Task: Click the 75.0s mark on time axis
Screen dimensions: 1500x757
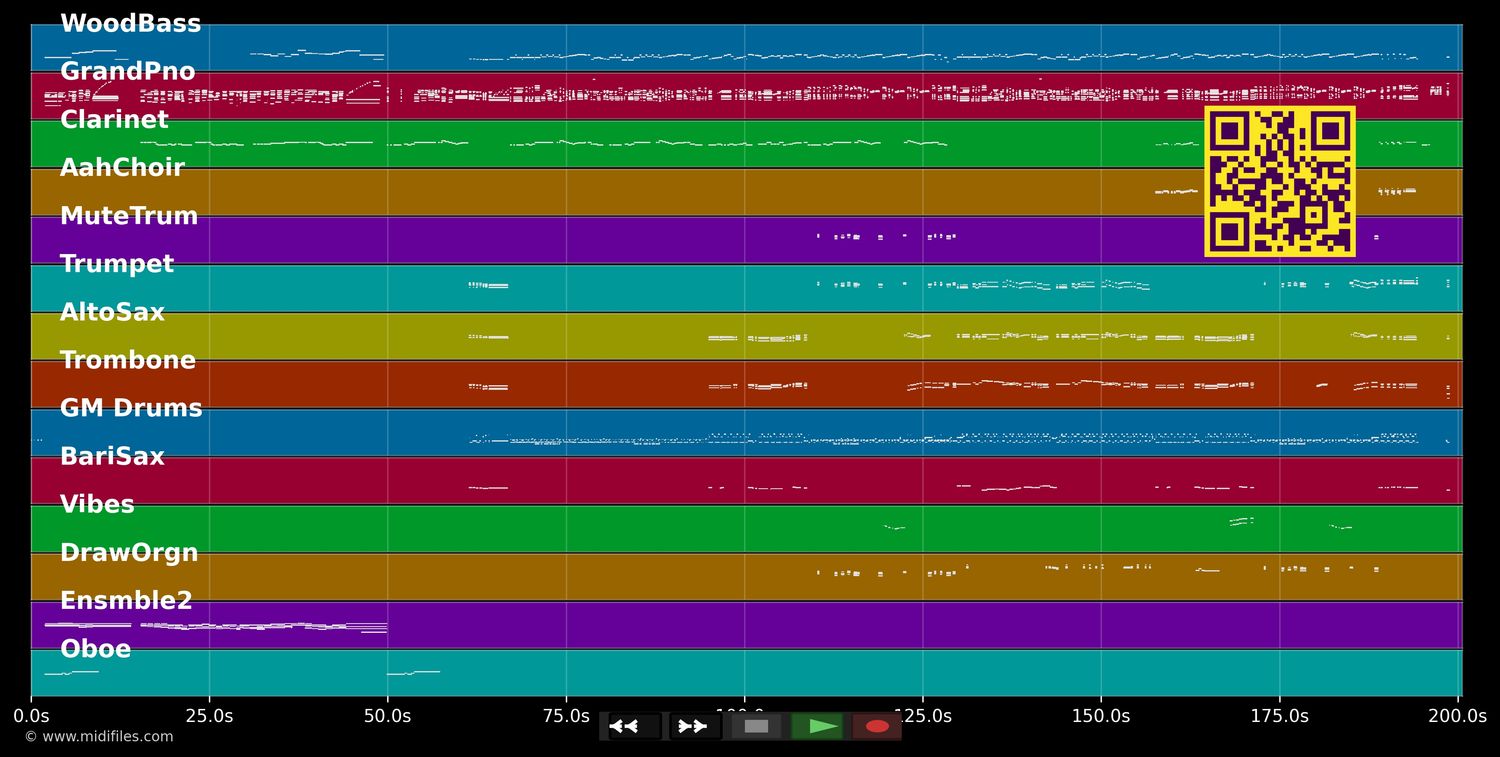Action: click(x=566, y=716)
